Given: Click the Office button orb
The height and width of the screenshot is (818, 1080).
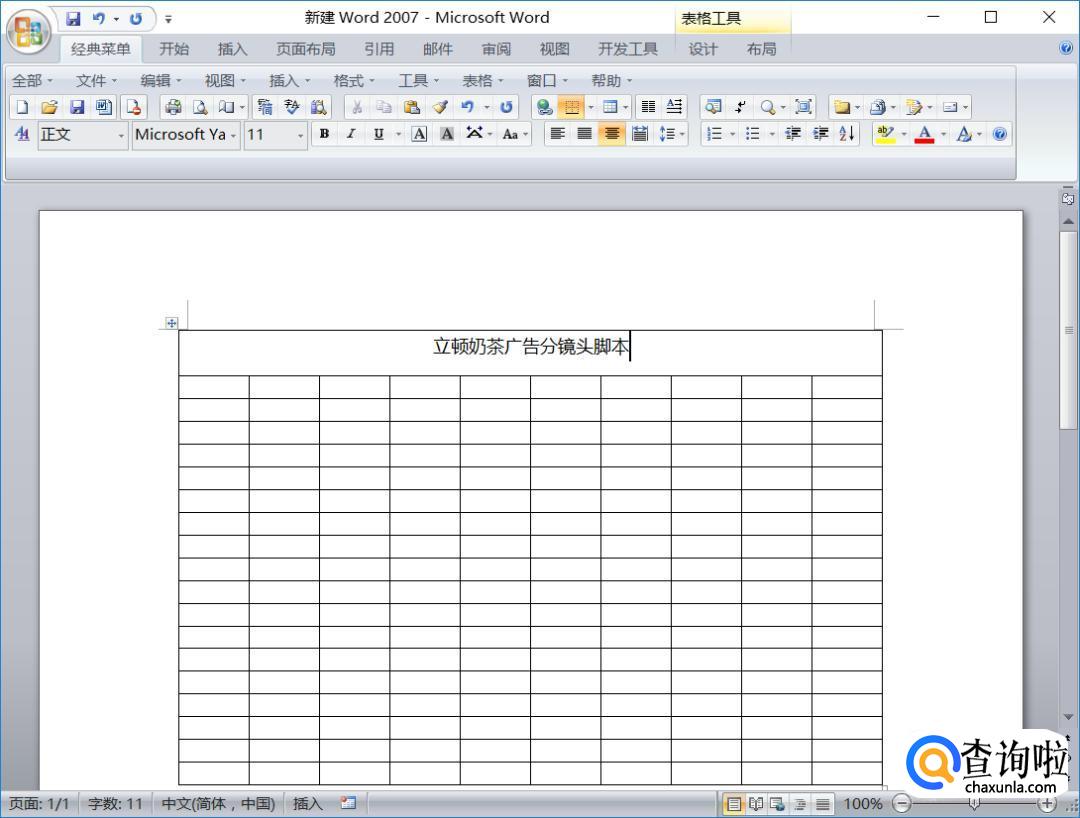Looking at the screenshot, I should 28,30.
